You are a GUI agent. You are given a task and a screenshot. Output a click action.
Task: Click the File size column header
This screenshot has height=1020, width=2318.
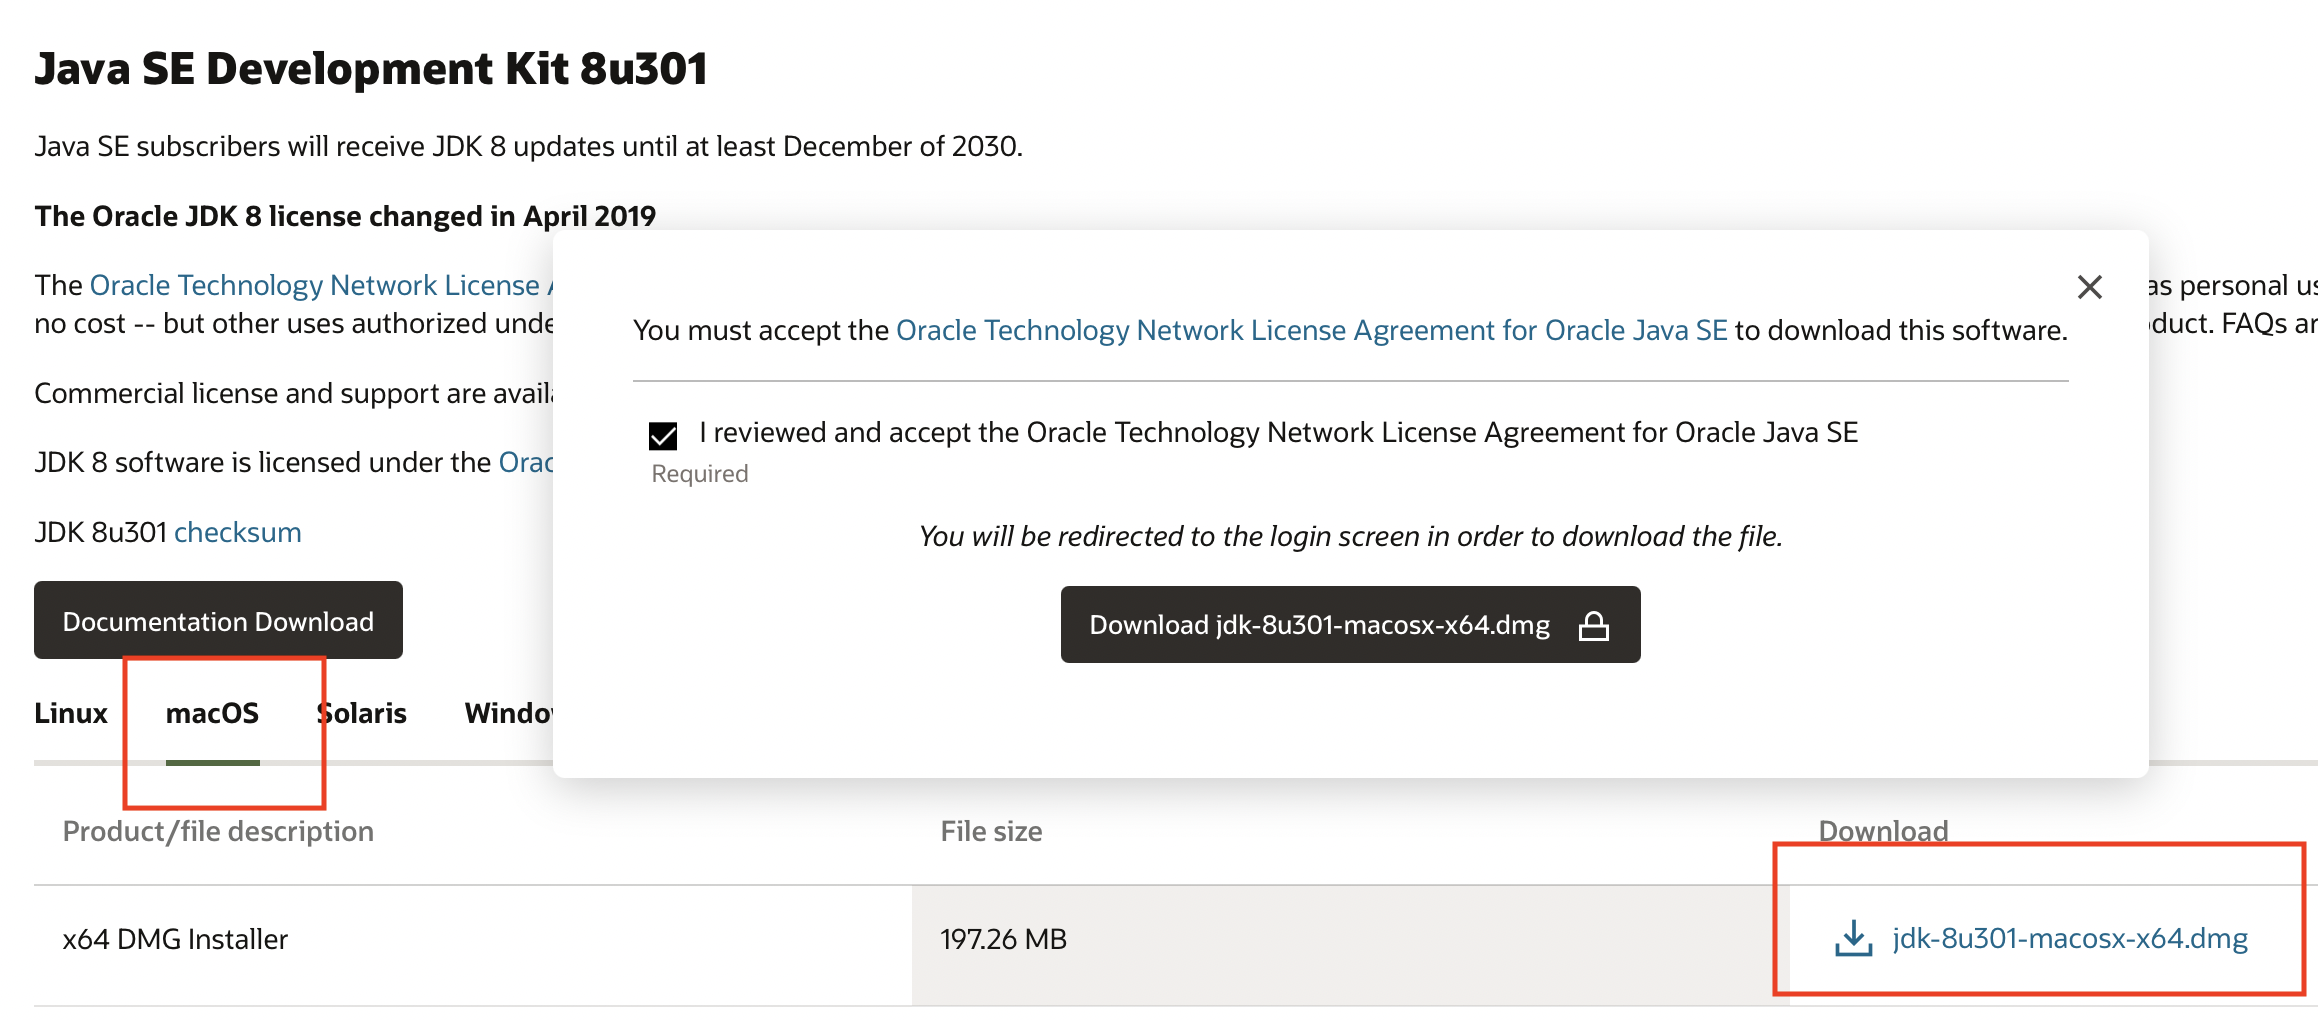coord(991,831)
